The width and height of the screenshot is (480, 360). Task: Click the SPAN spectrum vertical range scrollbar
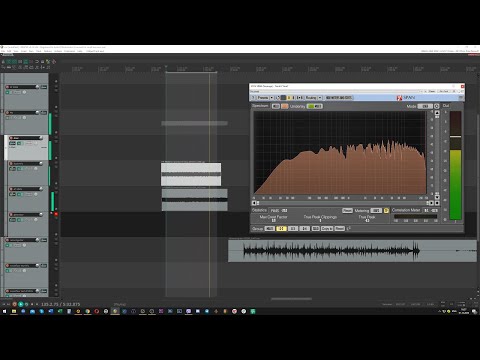[x=437, y=154]
